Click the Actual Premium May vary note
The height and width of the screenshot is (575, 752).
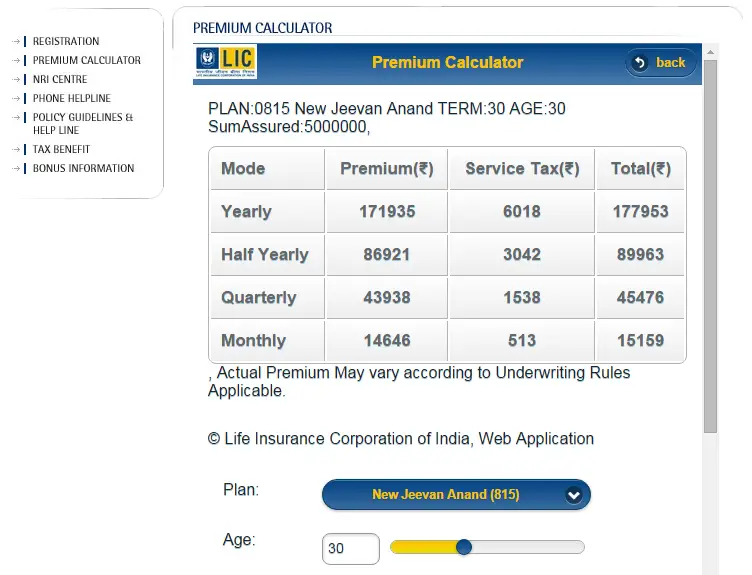point(419,382)
